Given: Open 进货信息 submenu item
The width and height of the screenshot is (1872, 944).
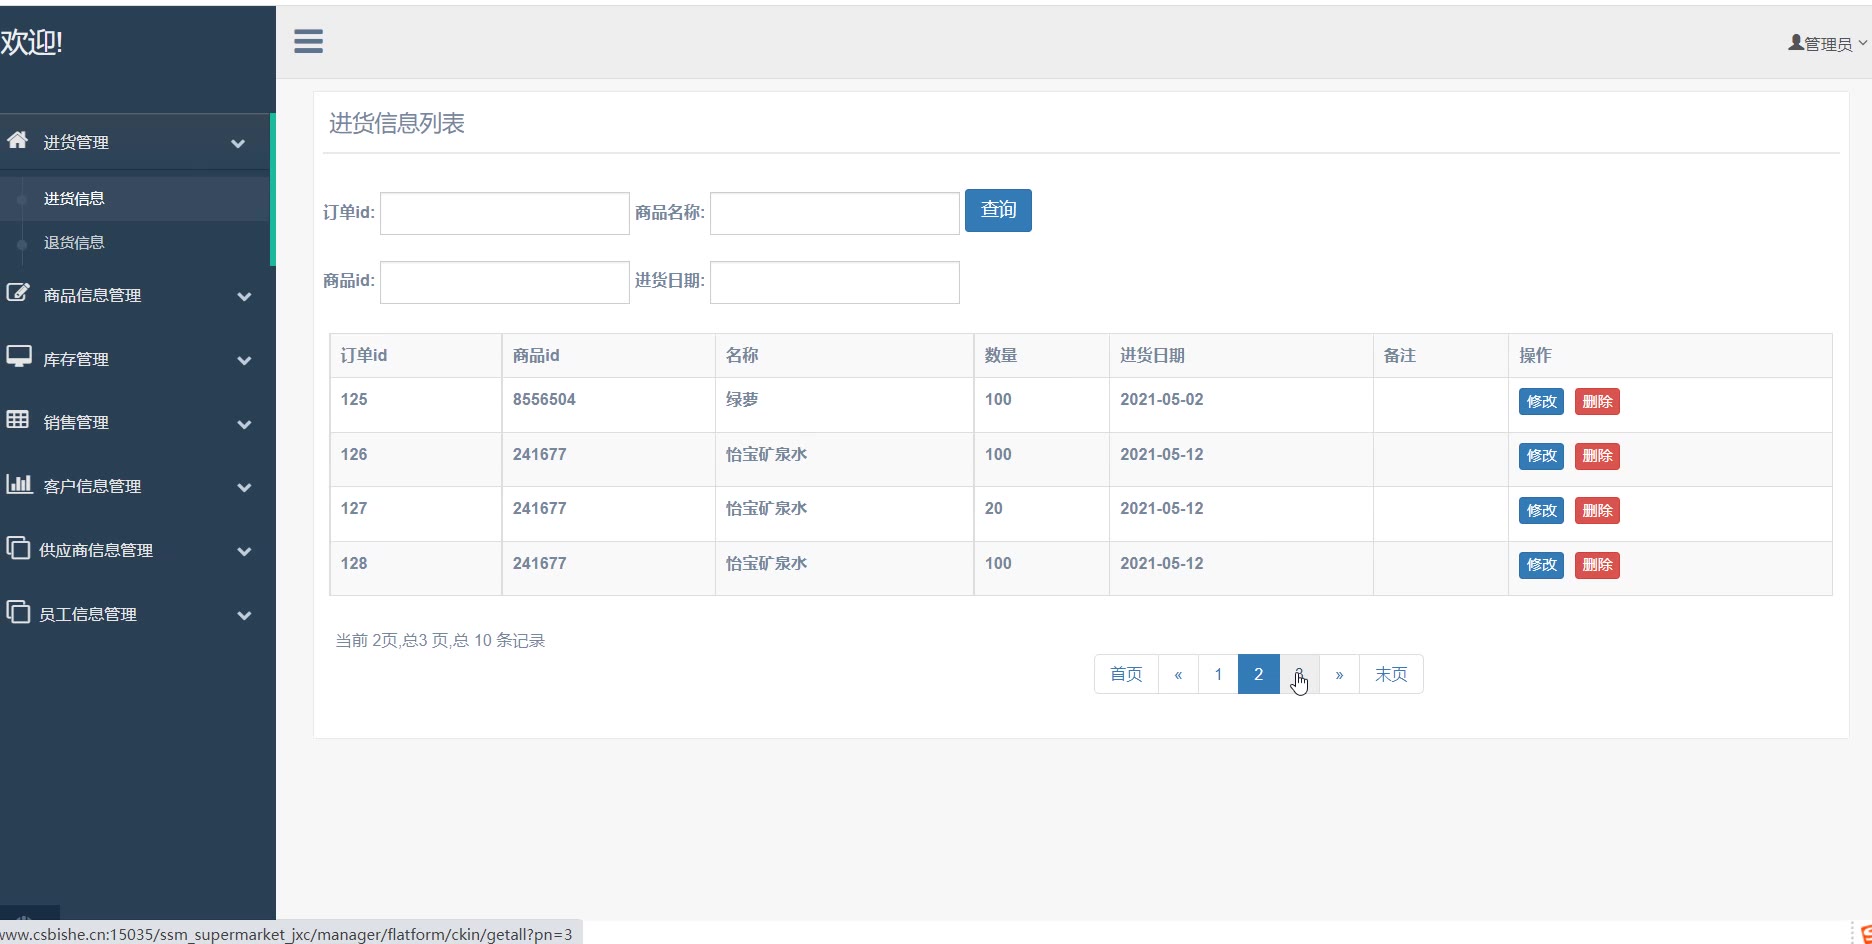Looking at the screenshot, I should [74, 199].
